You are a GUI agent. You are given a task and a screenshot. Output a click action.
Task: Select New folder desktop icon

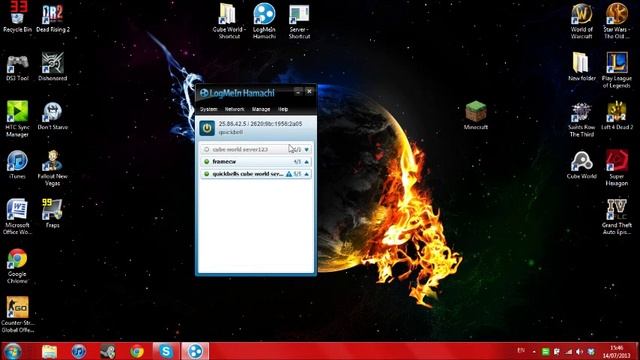pyautogui.click(x=582, y=67)
